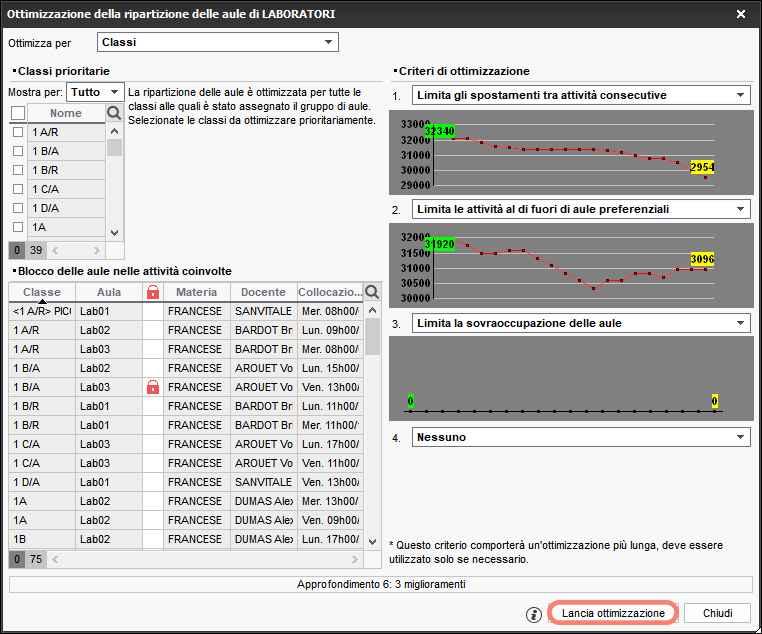Viewport: 762px width, 634px height.
Task: Toggle the select-all checkbox above Nome
Action: pyautogui.click(x=18, y=113)
